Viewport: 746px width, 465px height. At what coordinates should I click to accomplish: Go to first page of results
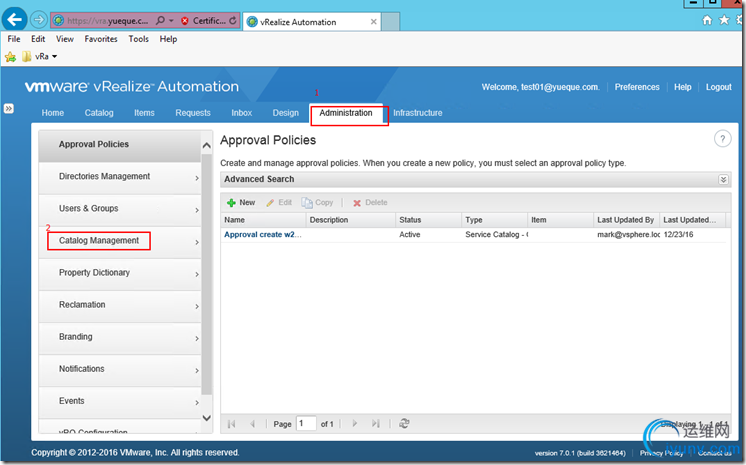[x=232, y=424]
